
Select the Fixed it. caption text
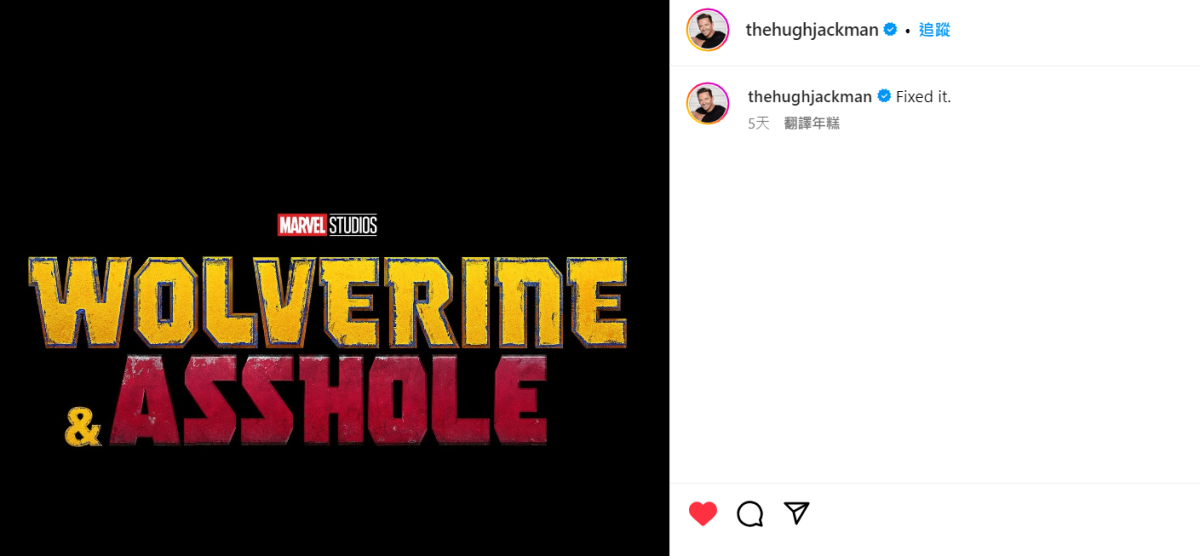[x=924, y=97]
